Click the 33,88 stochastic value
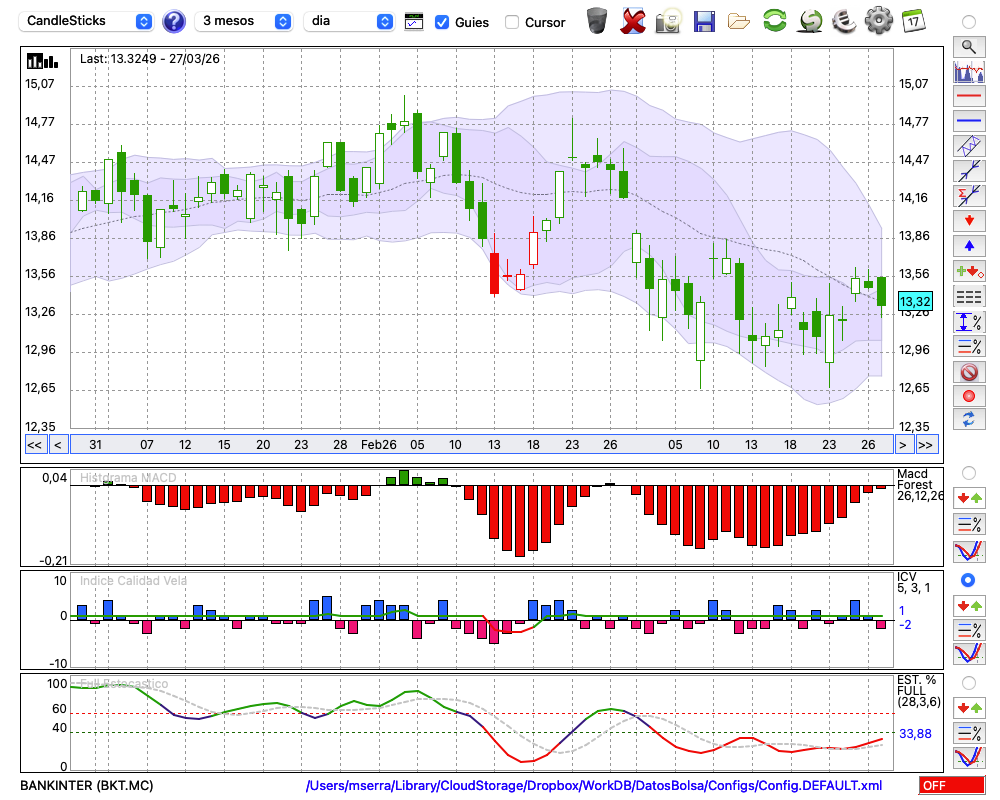Image resolution: width=1000 pixels, height=800 pixels. pos(915,734)
